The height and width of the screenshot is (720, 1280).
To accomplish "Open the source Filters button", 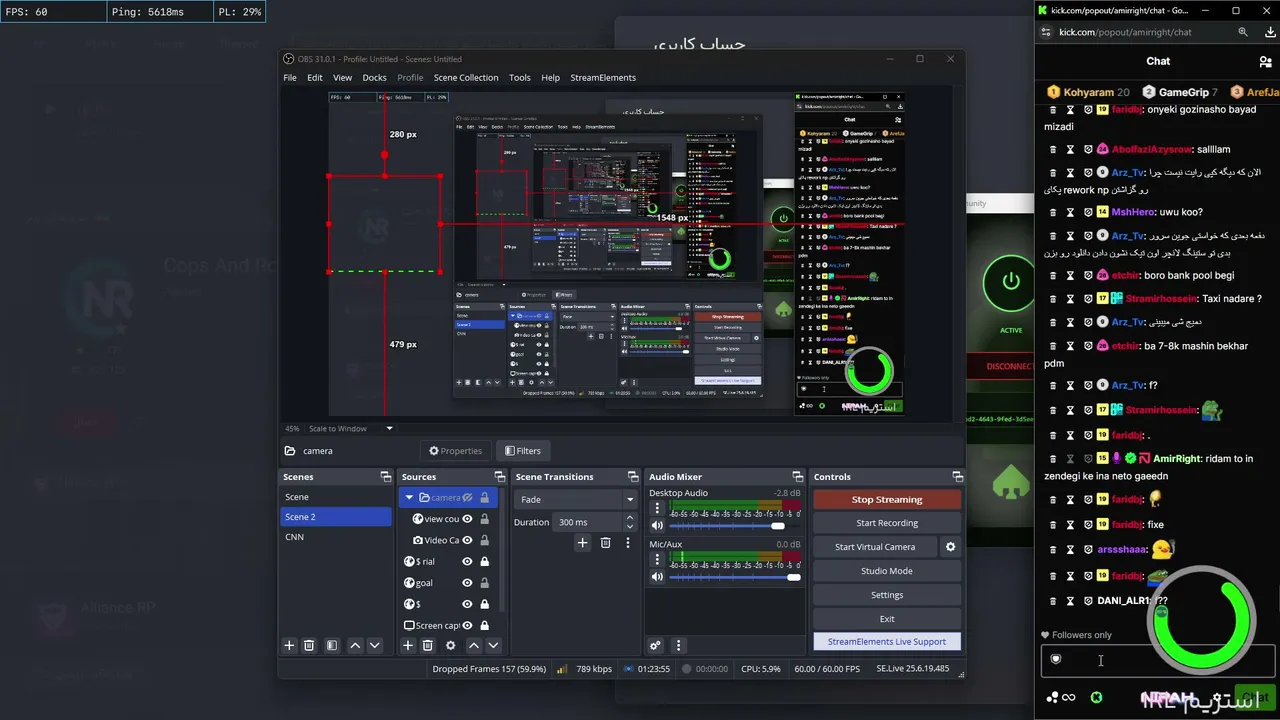I will (522, 451).
